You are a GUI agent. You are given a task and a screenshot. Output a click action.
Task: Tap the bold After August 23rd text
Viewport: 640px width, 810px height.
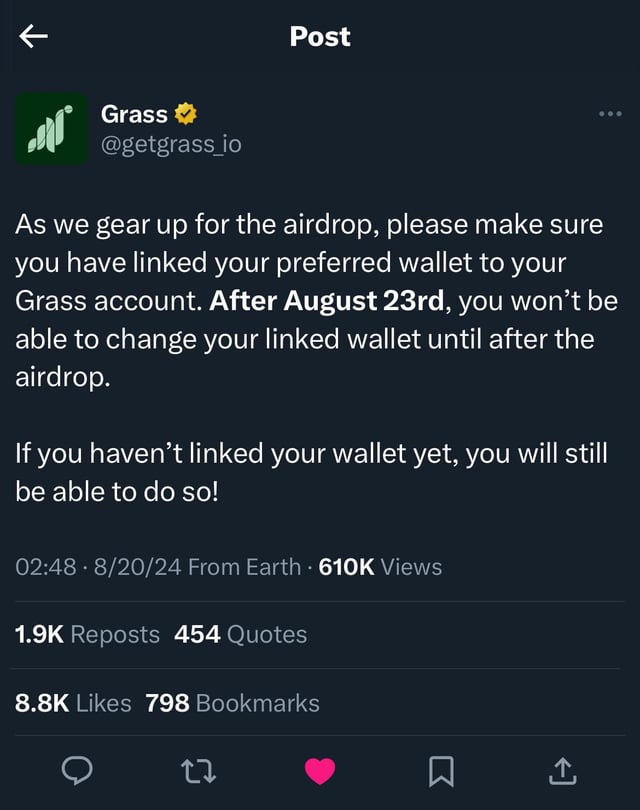319,301
